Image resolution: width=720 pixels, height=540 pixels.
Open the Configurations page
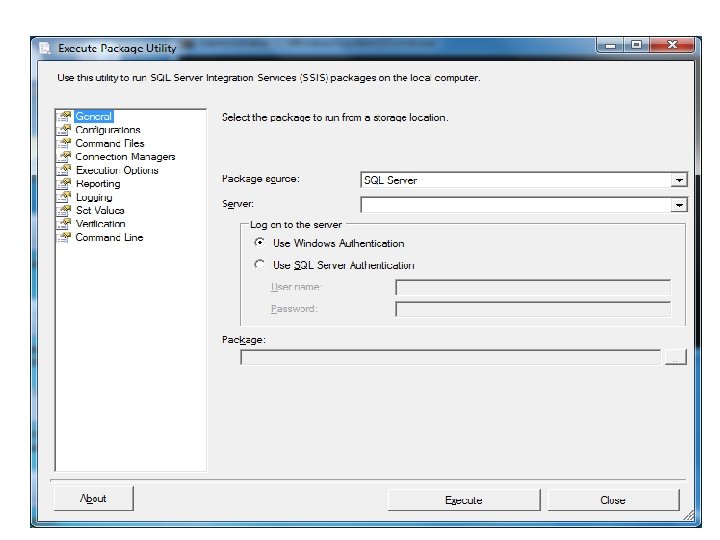108,130
